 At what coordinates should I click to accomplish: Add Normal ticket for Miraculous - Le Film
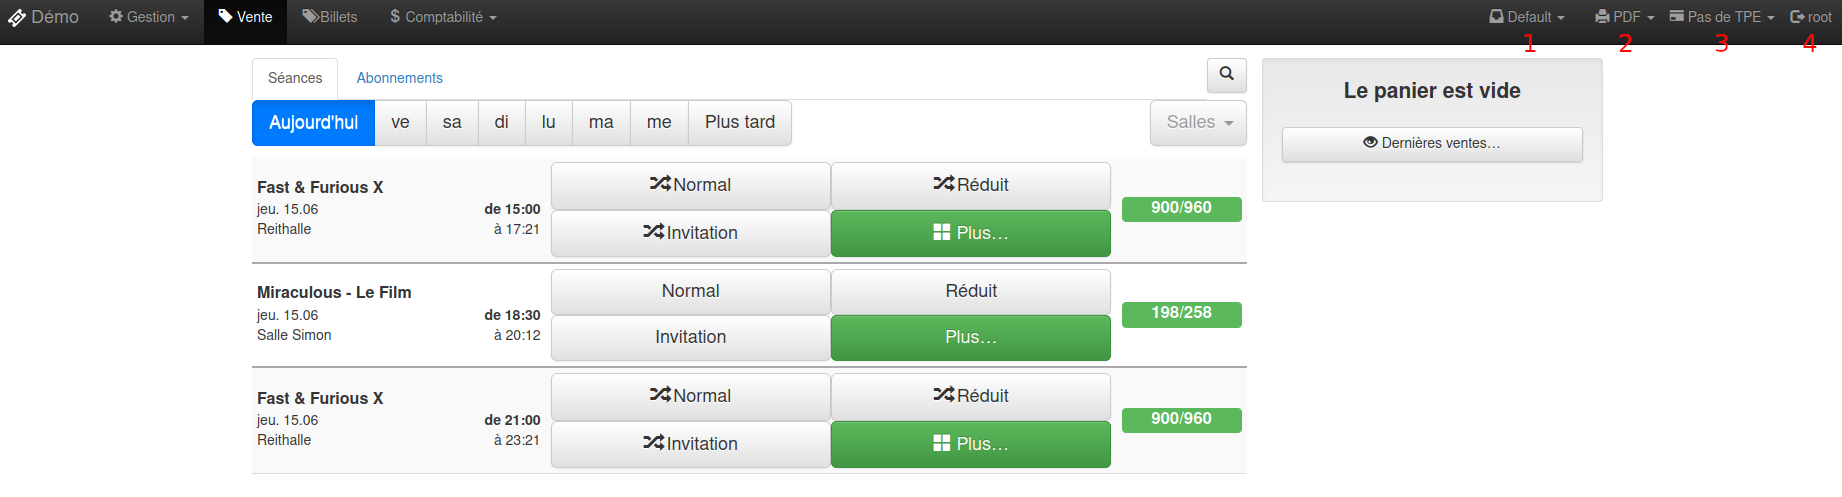click(690, 291)
